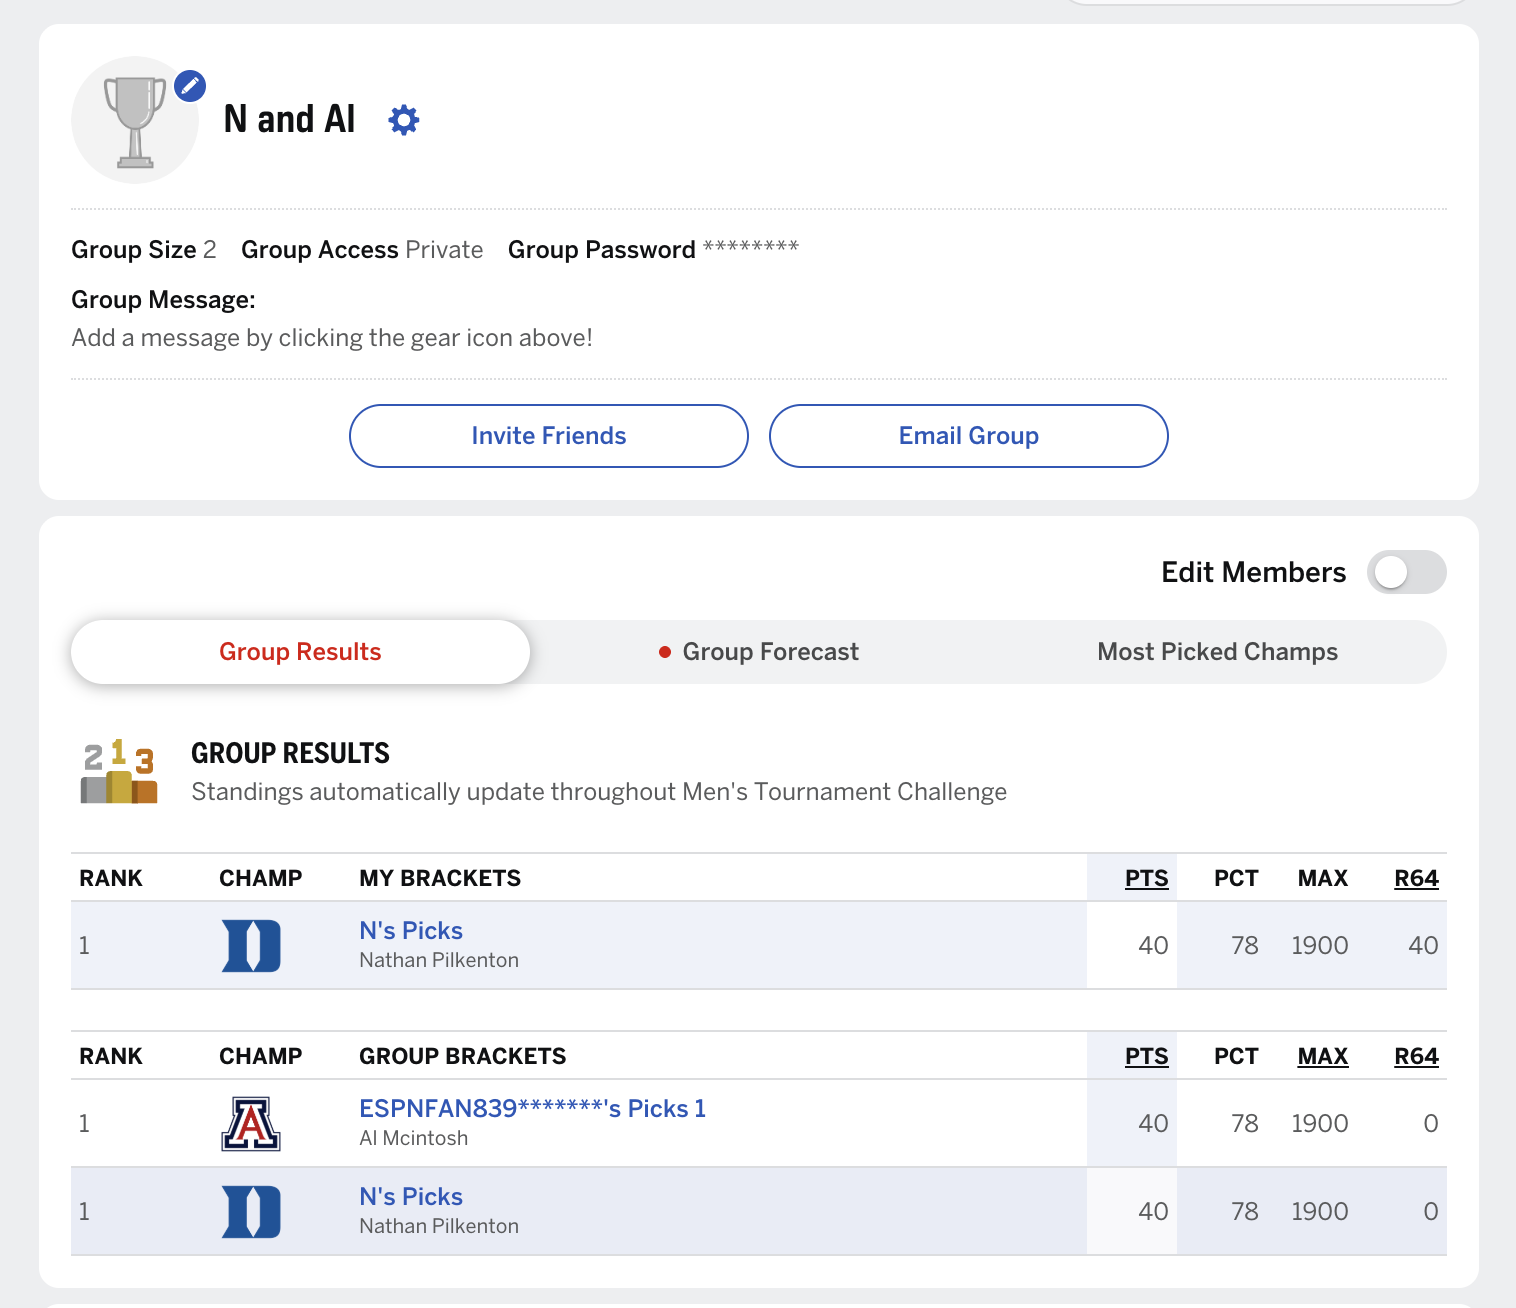
Task: Click the trophy group avatar image
Action: (x=135, y=120)
